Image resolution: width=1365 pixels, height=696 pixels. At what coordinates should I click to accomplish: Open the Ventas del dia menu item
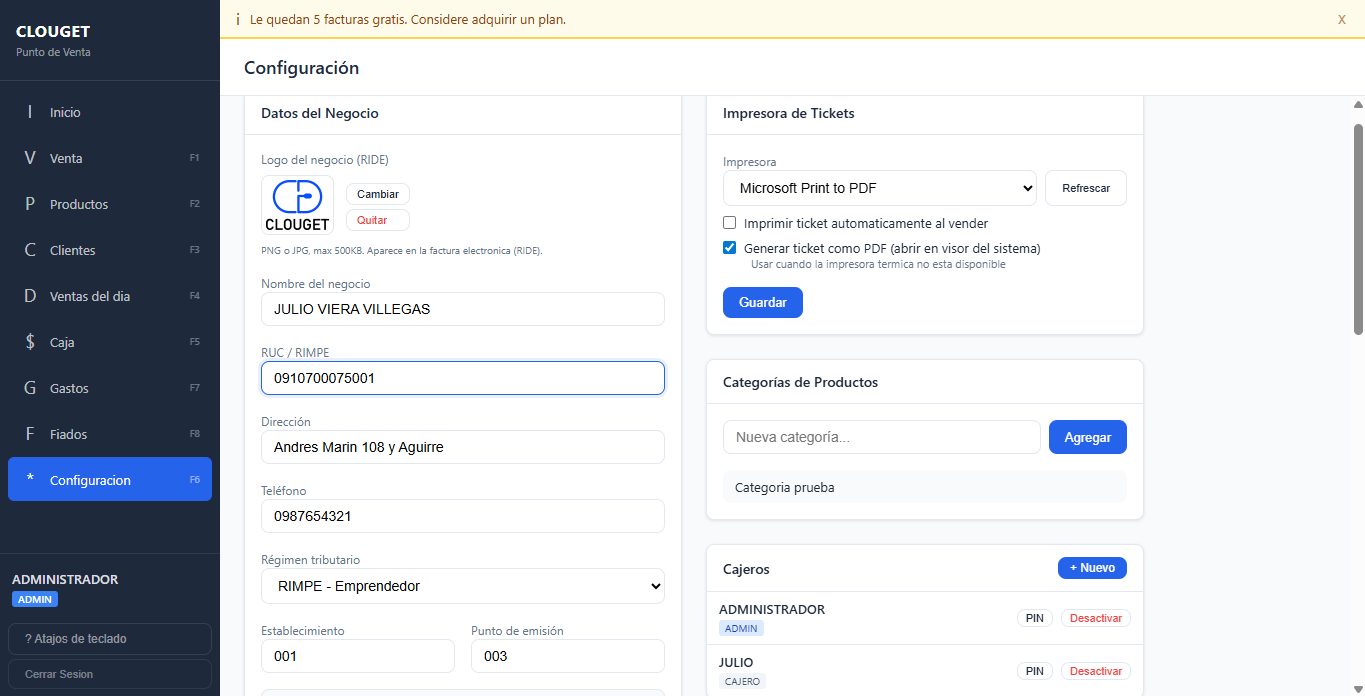90,296
